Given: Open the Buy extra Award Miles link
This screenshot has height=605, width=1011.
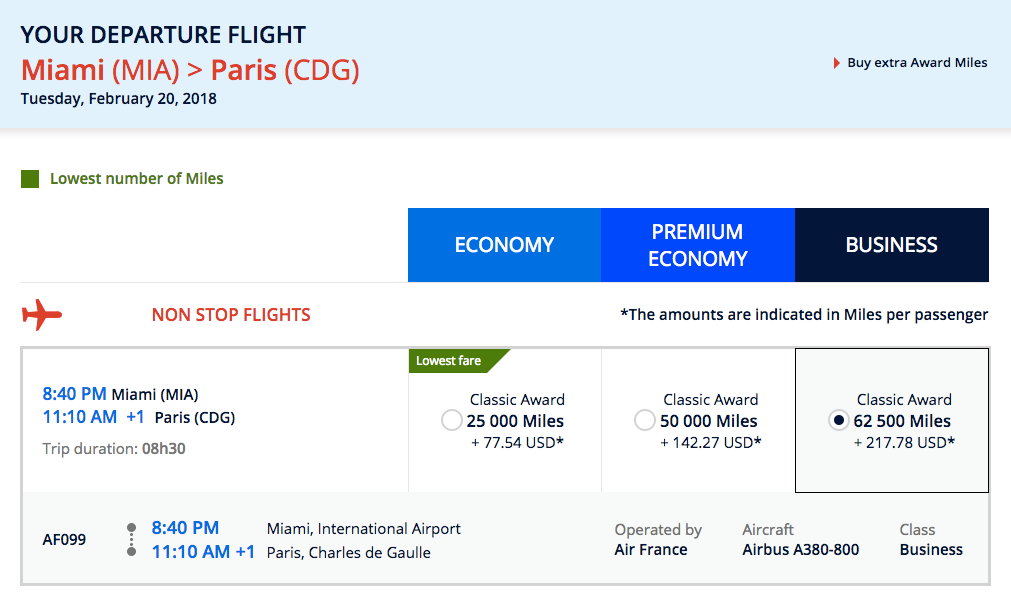Looking at the screenshot, I should click(917, 63).
